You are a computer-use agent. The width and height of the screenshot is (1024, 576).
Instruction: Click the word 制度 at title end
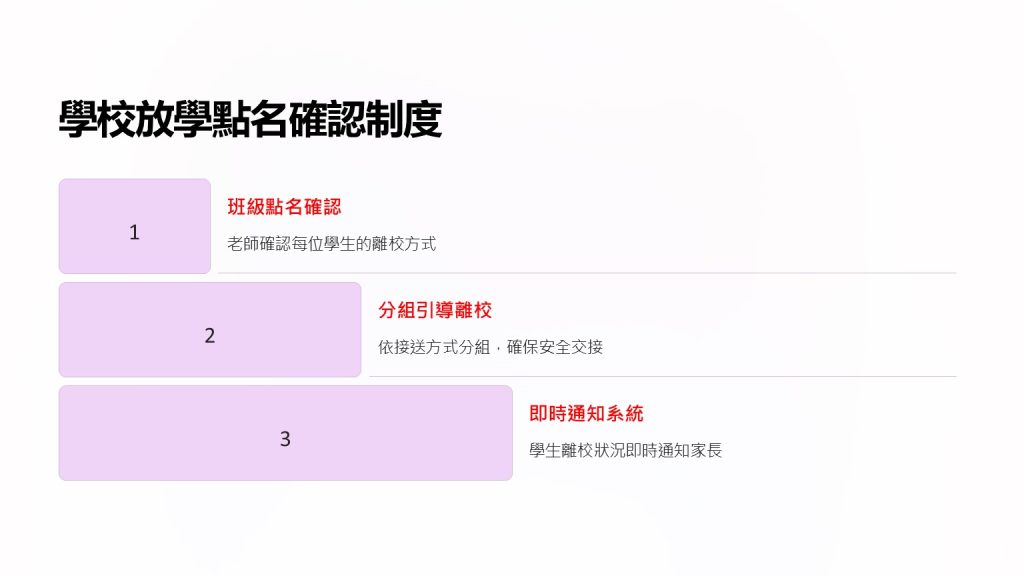point(404,120)
